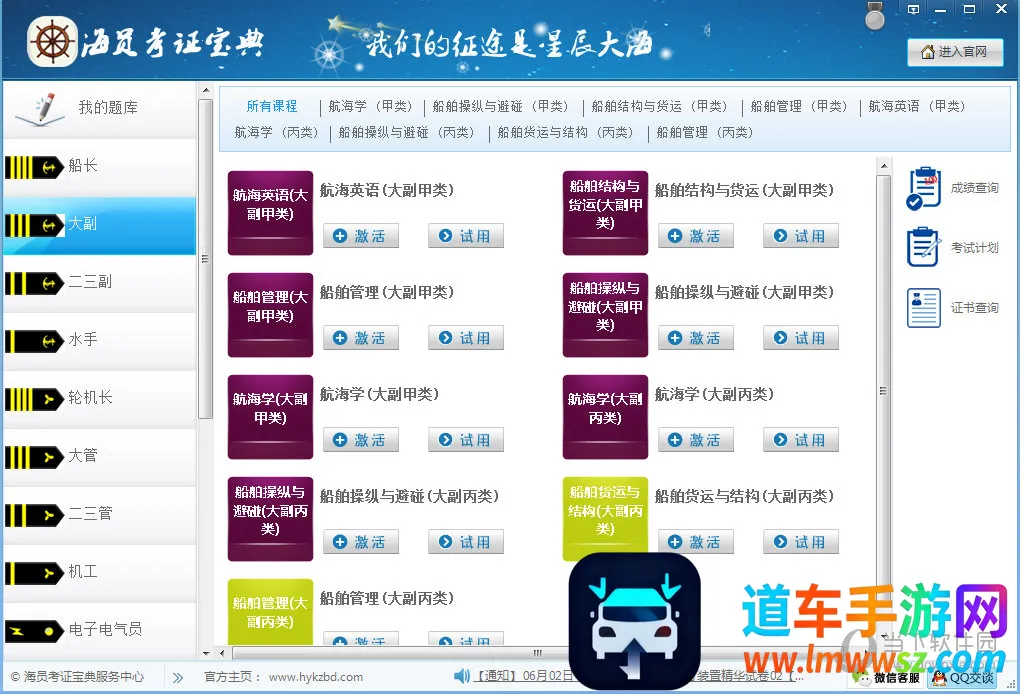This screenshot has width=1020, height=694.
Task: Click 试用 for 航海学(大副丙类)
Action: [x=801, y=440]
